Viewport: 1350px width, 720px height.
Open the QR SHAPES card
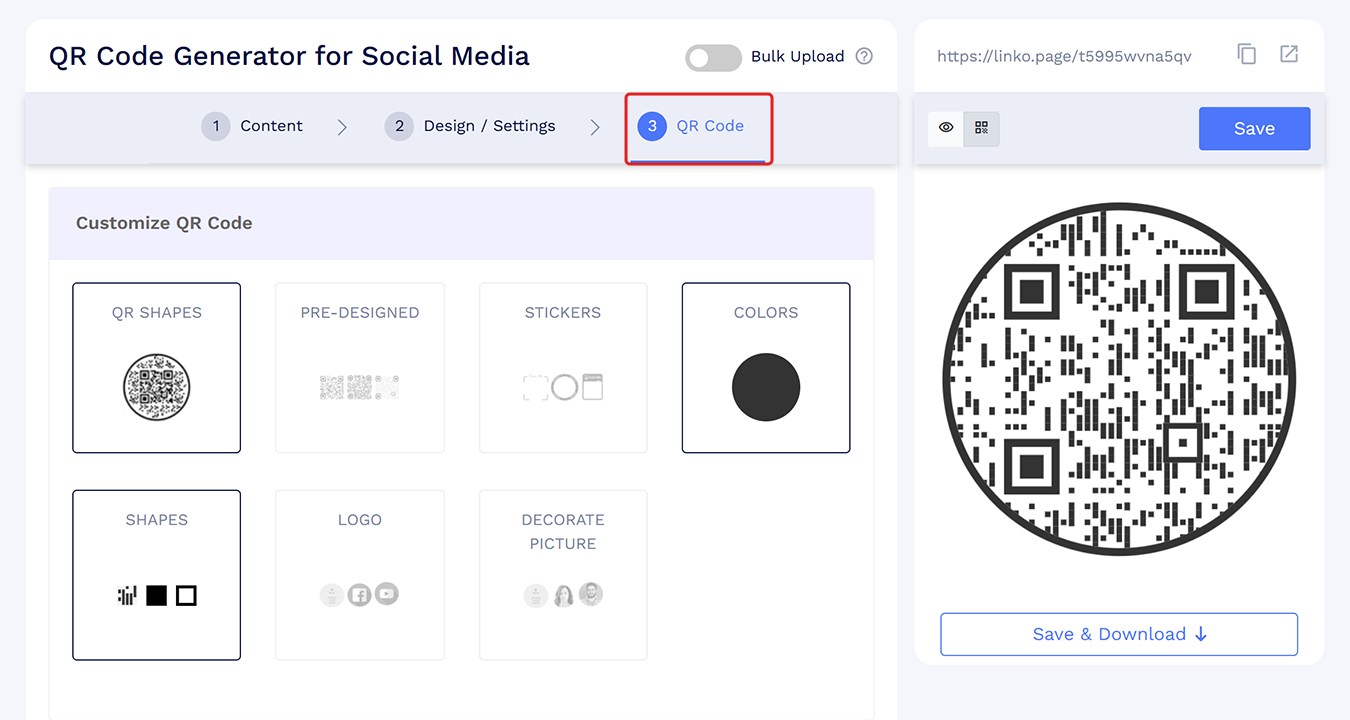pyautogui.click(x=157, y=368)
